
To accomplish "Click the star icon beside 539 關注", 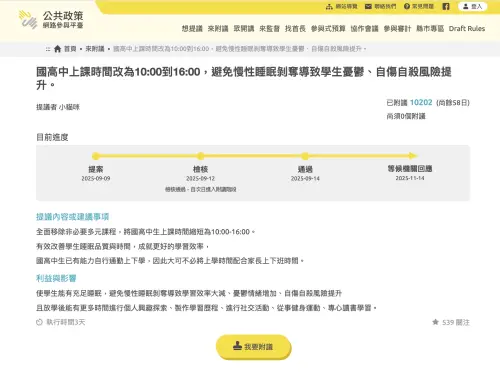I will point(435,322).
